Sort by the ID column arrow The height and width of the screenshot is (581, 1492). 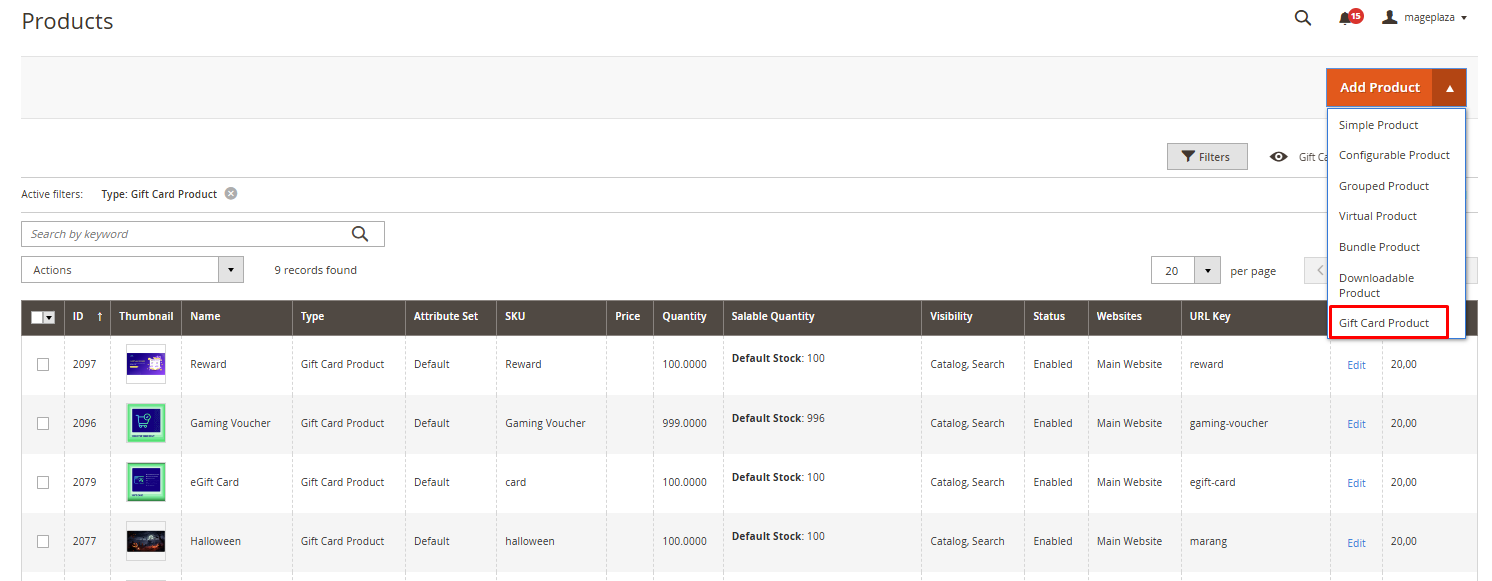click(x=99, y=317)
